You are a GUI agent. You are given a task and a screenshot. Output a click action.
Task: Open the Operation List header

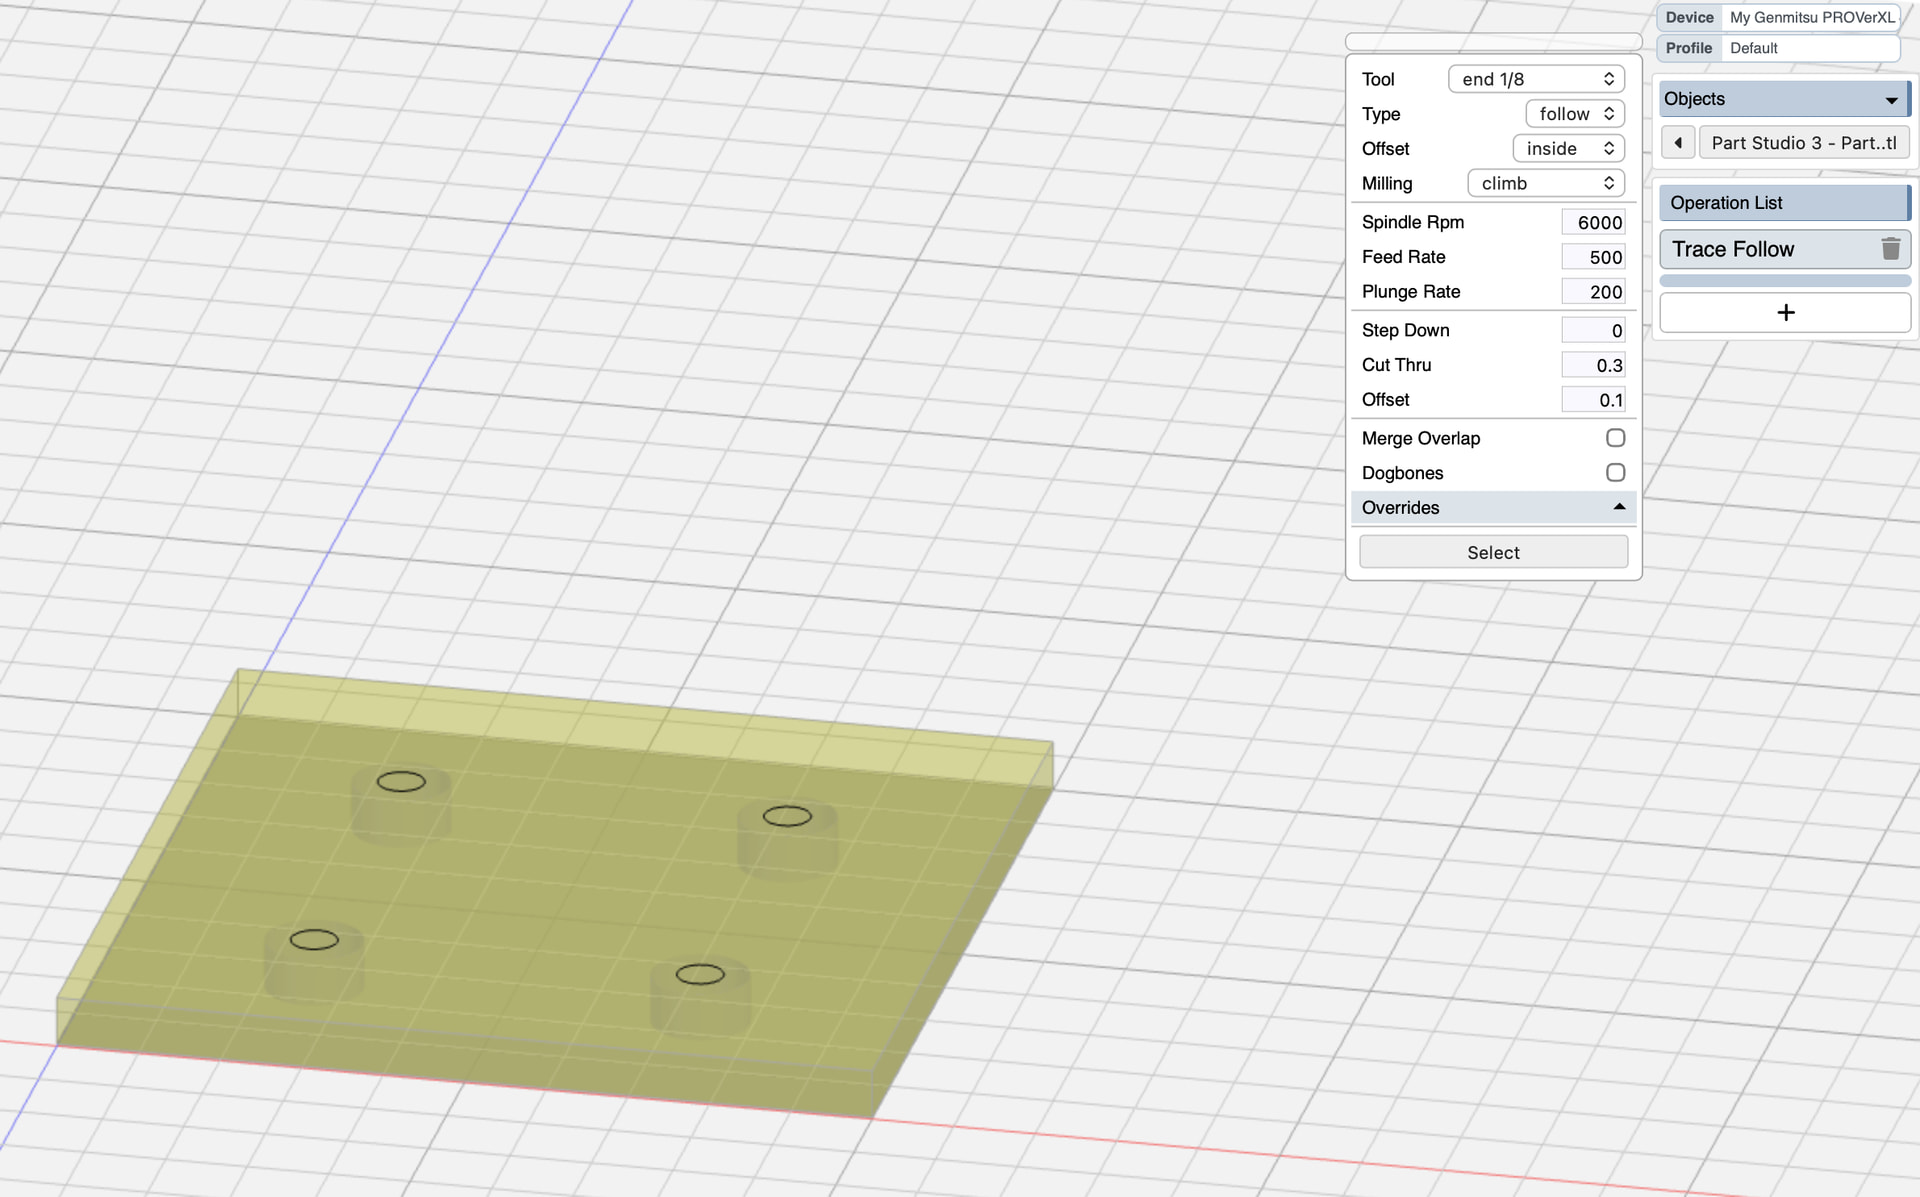pos(1782,203)
